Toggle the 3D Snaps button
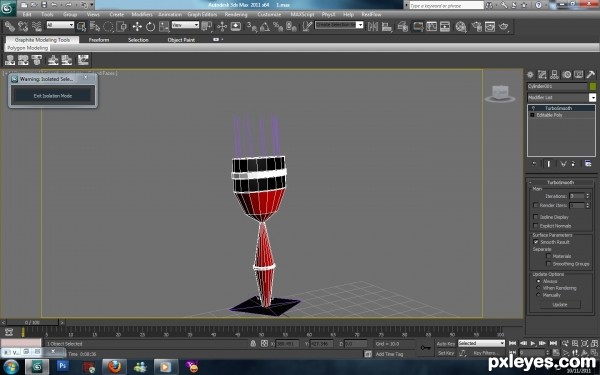The image size is (600, 375). [251, 26]
